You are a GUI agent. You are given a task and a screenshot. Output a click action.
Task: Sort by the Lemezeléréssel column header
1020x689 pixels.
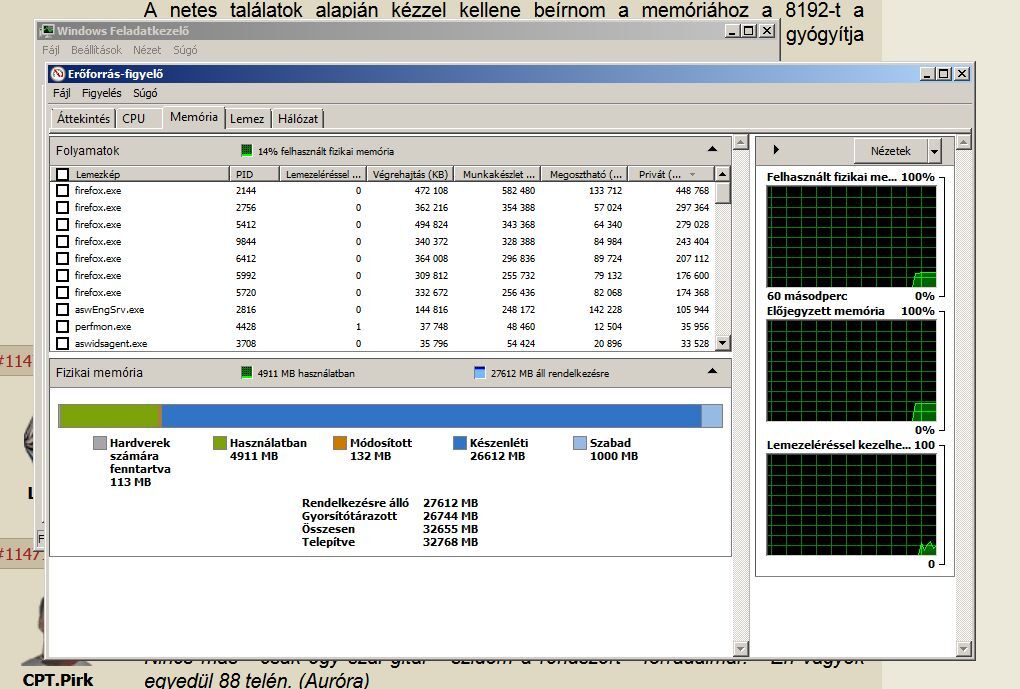click(x=323, y=174)
